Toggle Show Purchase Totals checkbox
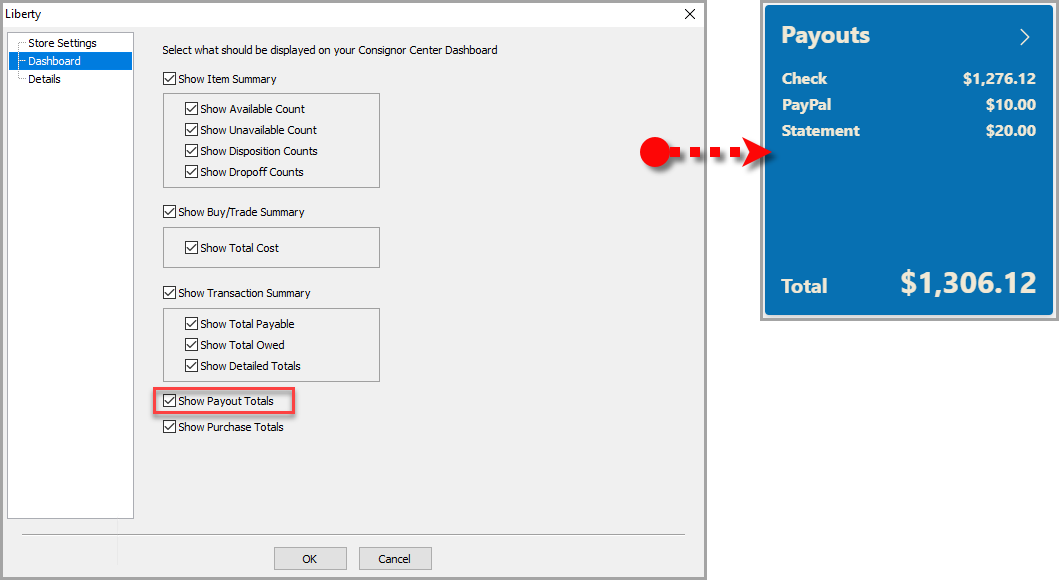Screen dimensions: 1059x580 (170, 427)
